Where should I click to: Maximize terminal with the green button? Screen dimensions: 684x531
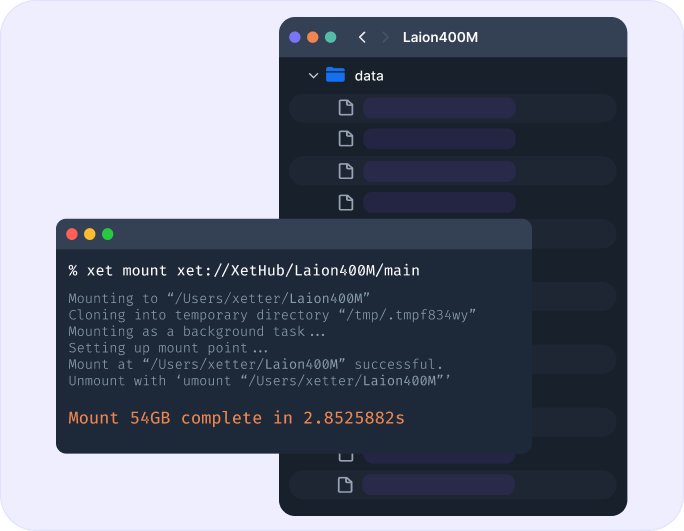108,234
